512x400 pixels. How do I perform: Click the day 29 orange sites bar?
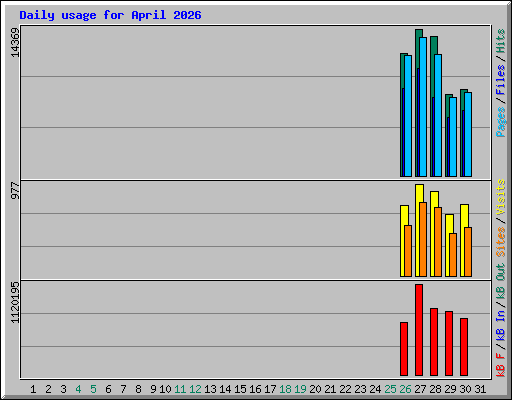pos(453,255)
